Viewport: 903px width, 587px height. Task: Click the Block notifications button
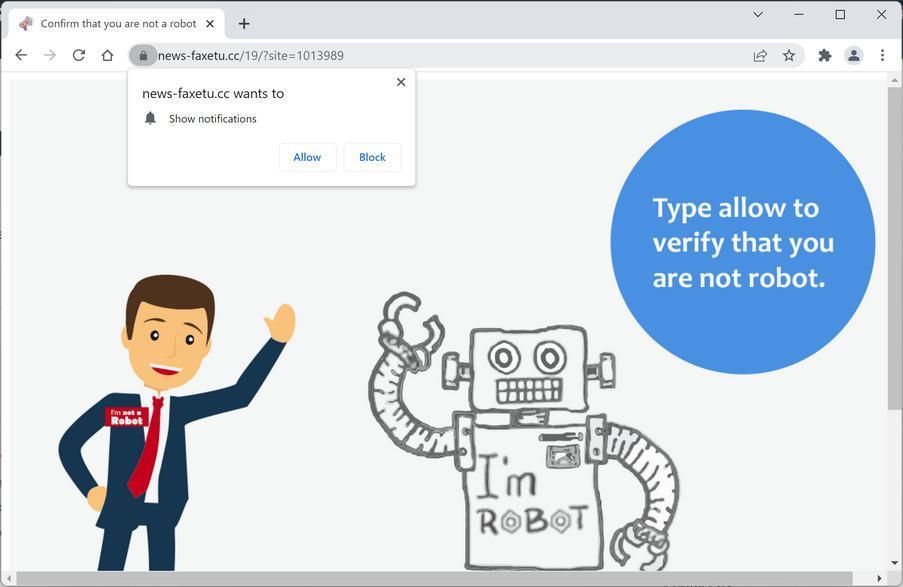click(372, 157)
